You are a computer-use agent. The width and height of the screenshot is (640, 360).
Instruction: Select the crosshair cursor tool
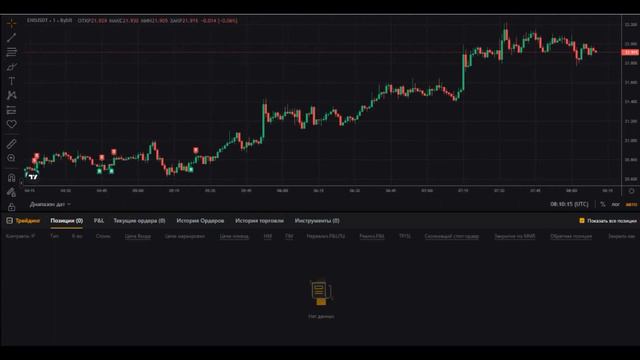click(x=11, y=23)
